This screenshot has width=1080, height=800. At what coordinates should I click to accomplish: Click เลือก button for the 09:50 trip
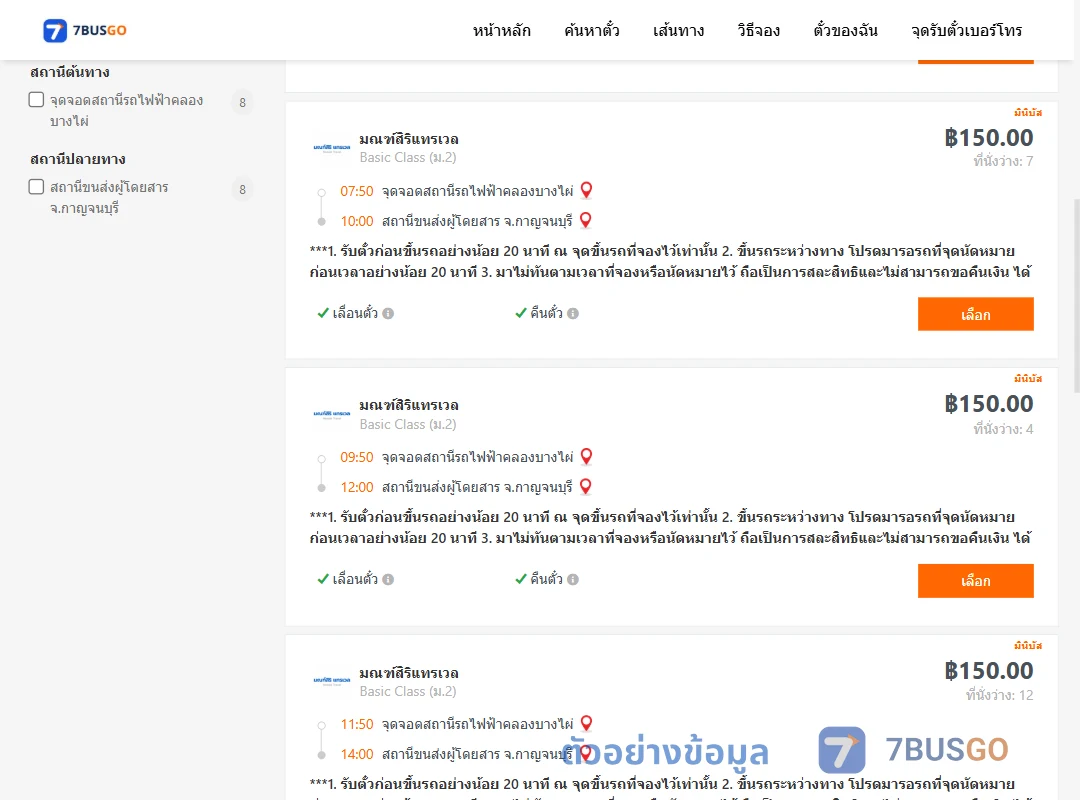coord(975,581)
